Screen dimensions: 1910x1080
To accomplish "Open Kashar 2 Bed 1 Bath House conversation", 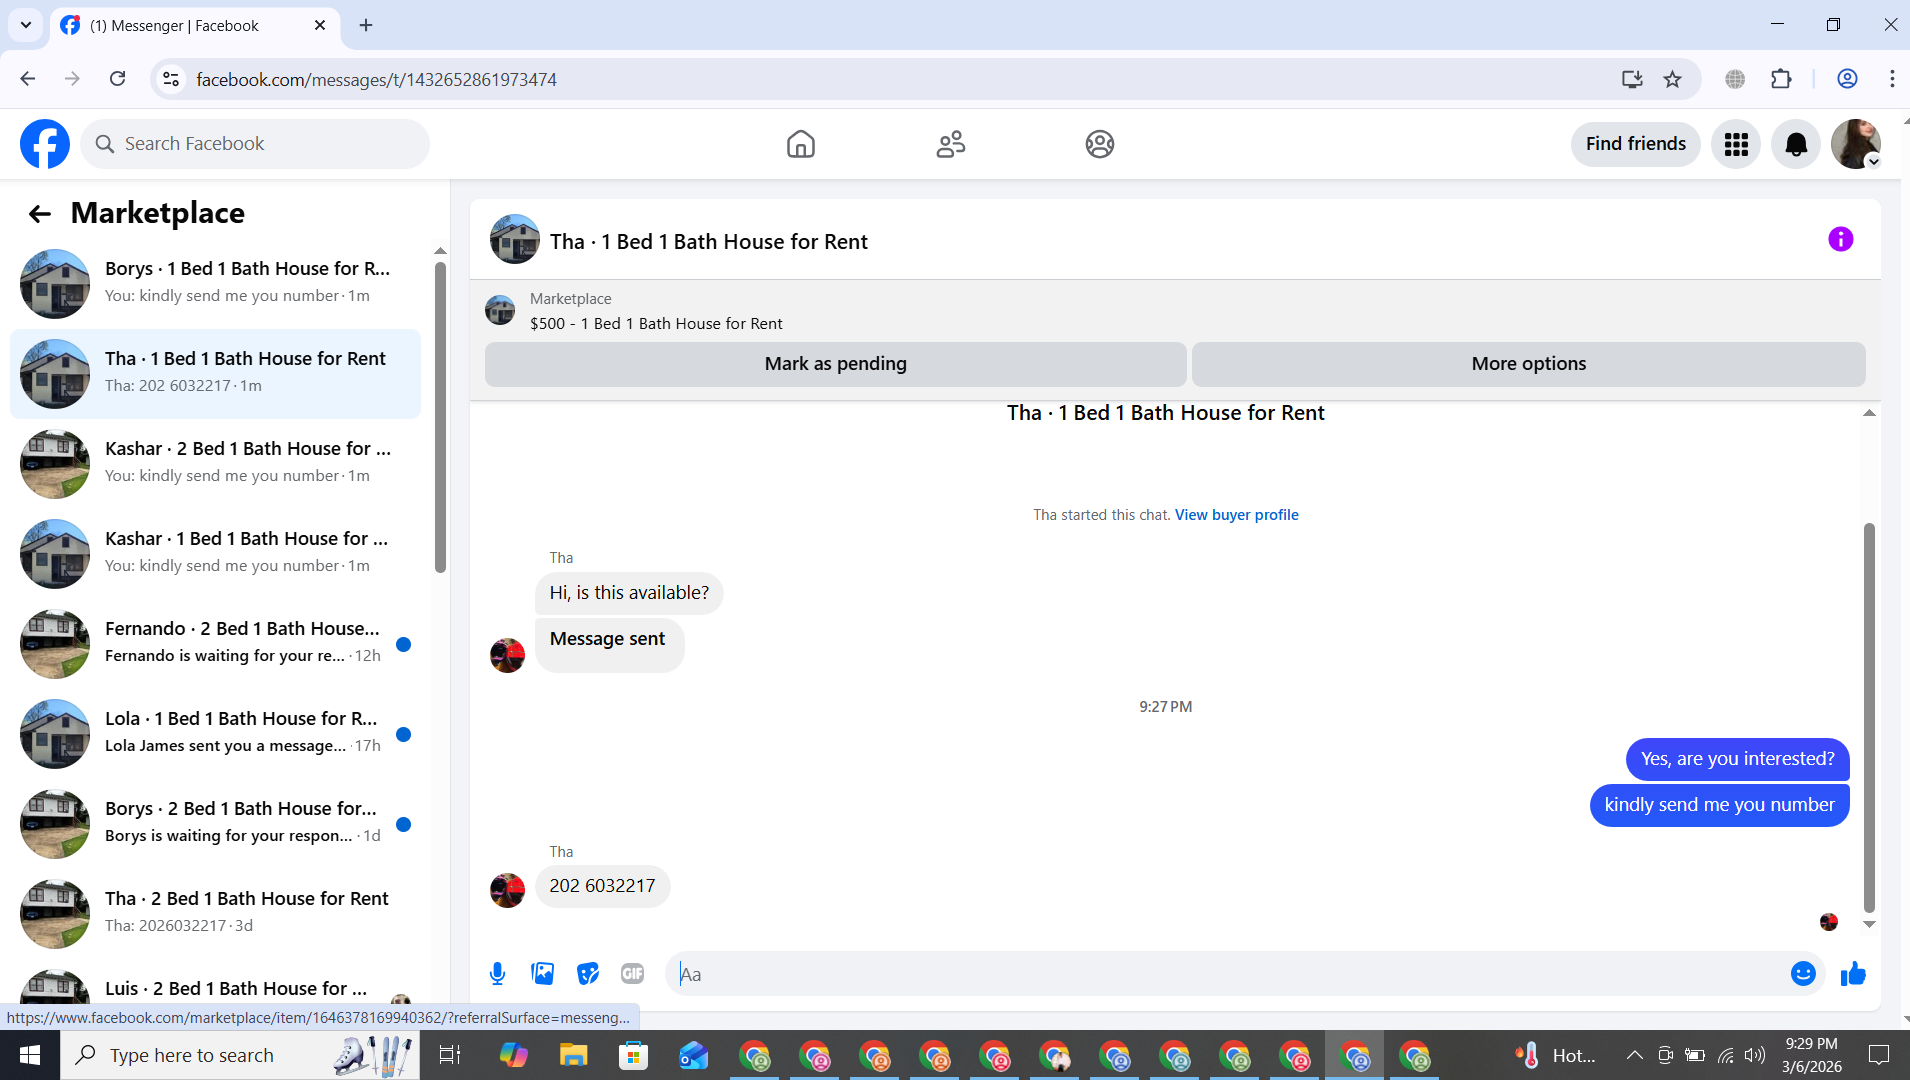I will (x=215, y=463).
